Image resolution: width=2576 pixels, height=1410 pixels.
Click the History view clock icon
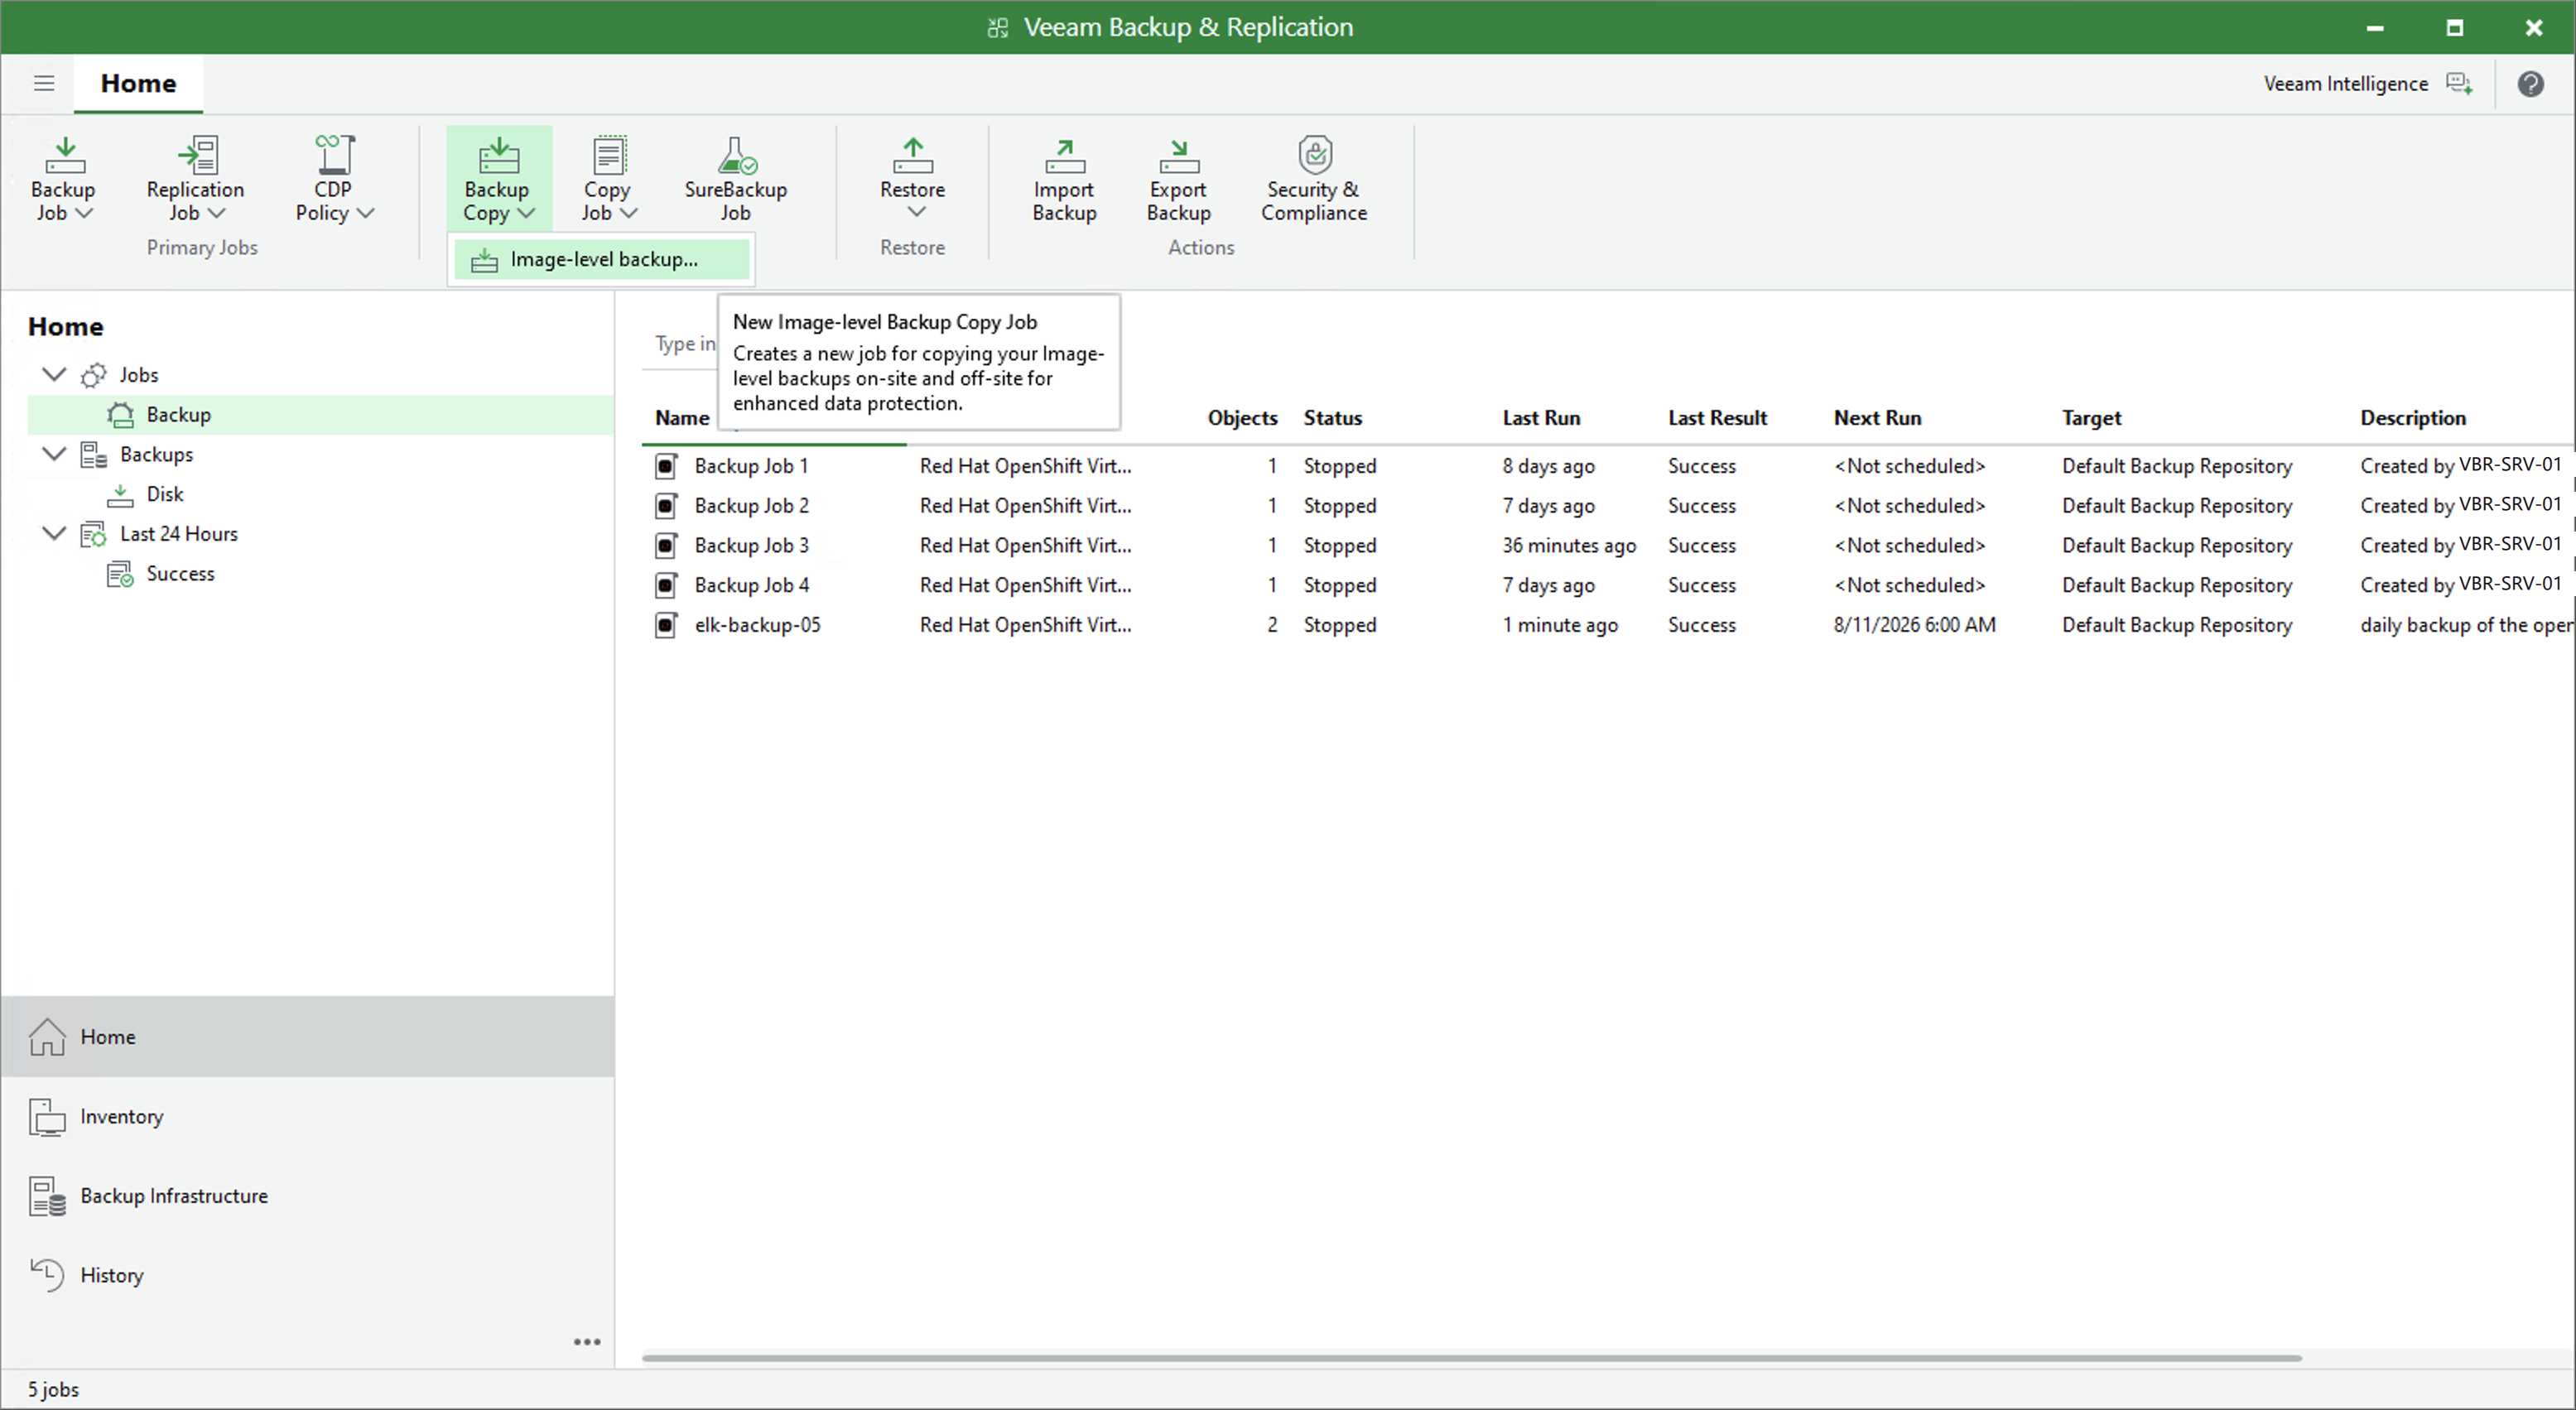pyautogui.click(x=47, y=1275)
